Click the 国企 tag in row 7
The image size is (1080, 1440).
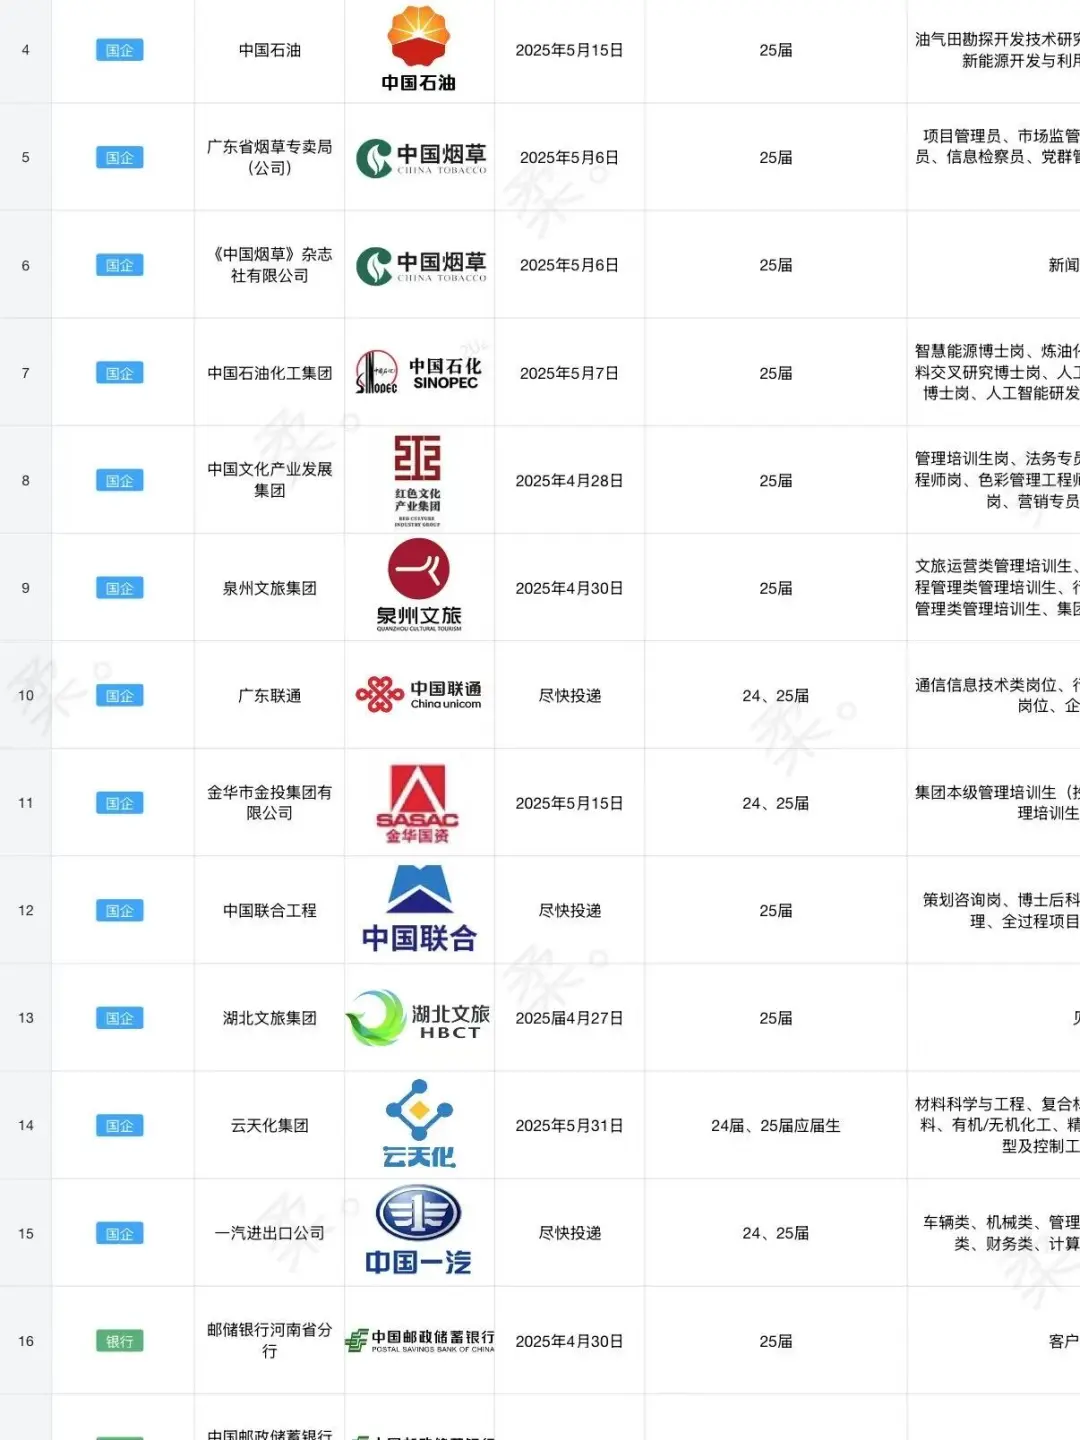tap(120, 373)
